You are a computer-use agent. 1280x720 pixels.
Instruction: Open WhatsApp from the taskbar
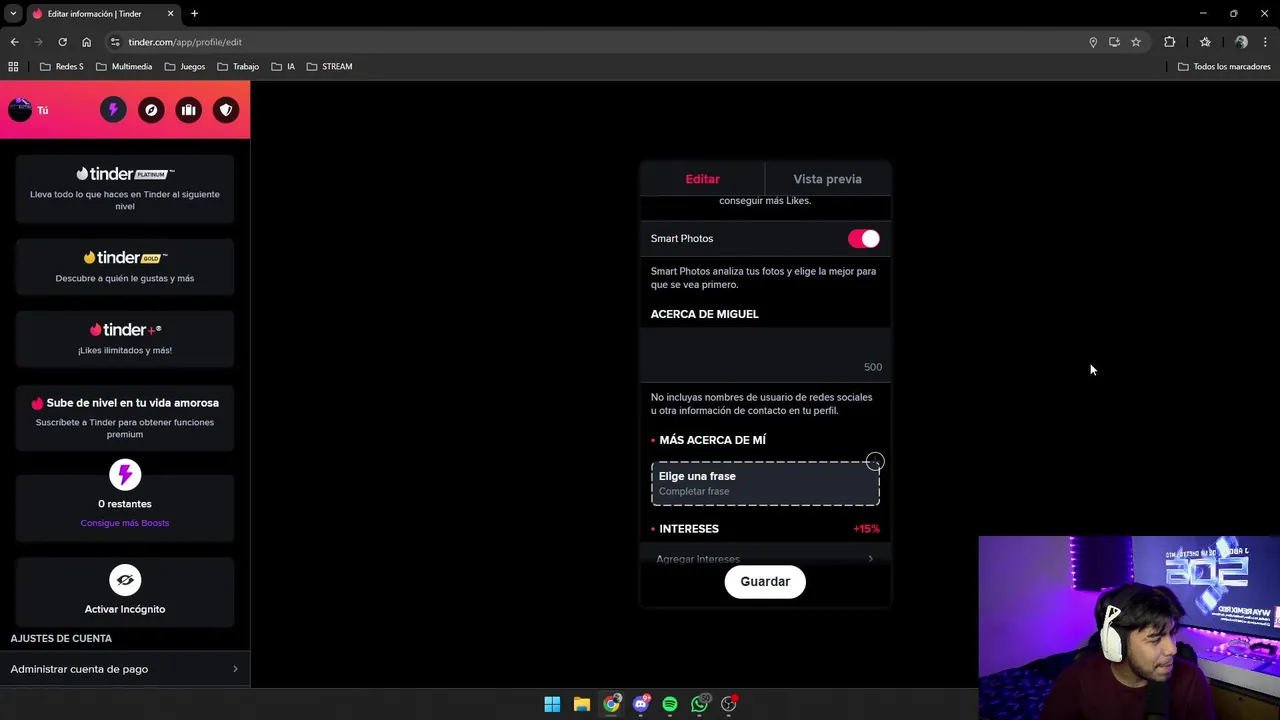pyautogui.click(x=700, y=704)
